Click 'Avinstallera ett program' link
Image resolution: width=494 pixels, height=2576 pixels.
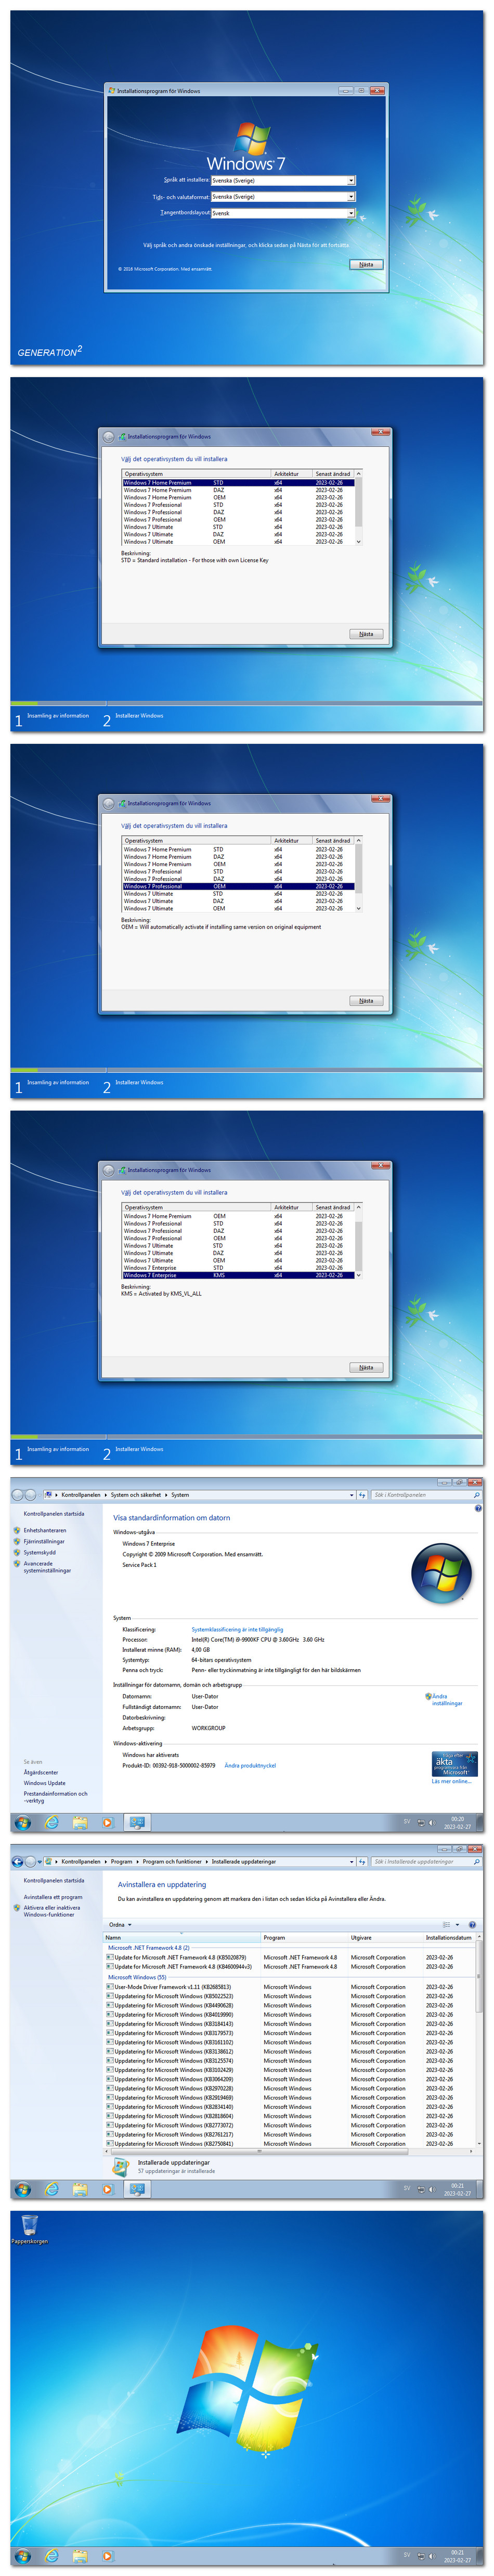click(53, 1897)
